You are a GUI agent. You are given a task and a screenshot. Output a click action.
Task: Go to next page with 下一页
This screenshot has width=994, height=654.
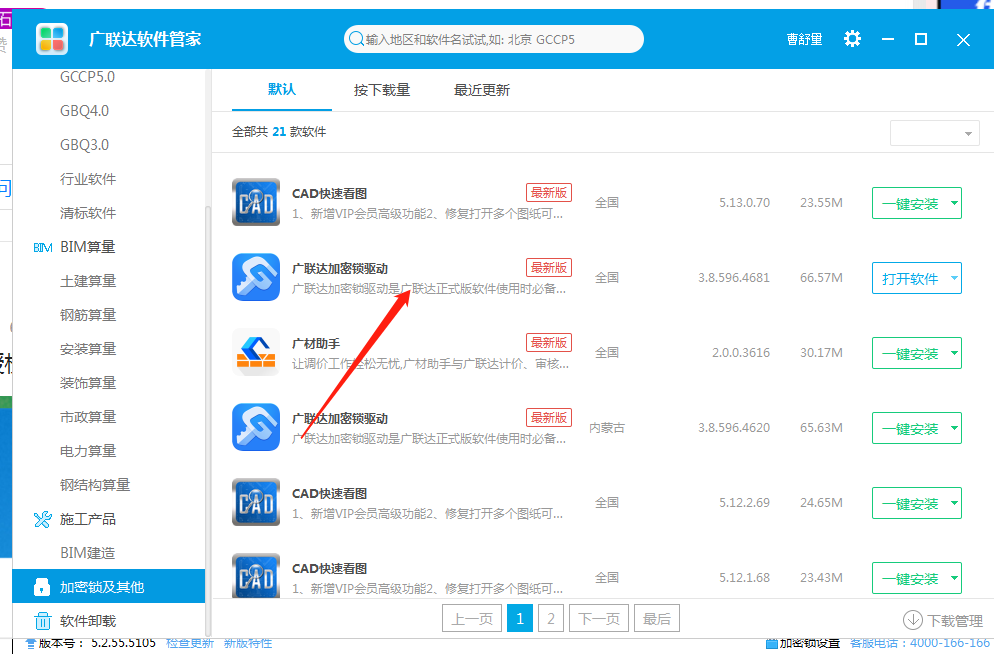click(x=599, y=619)
